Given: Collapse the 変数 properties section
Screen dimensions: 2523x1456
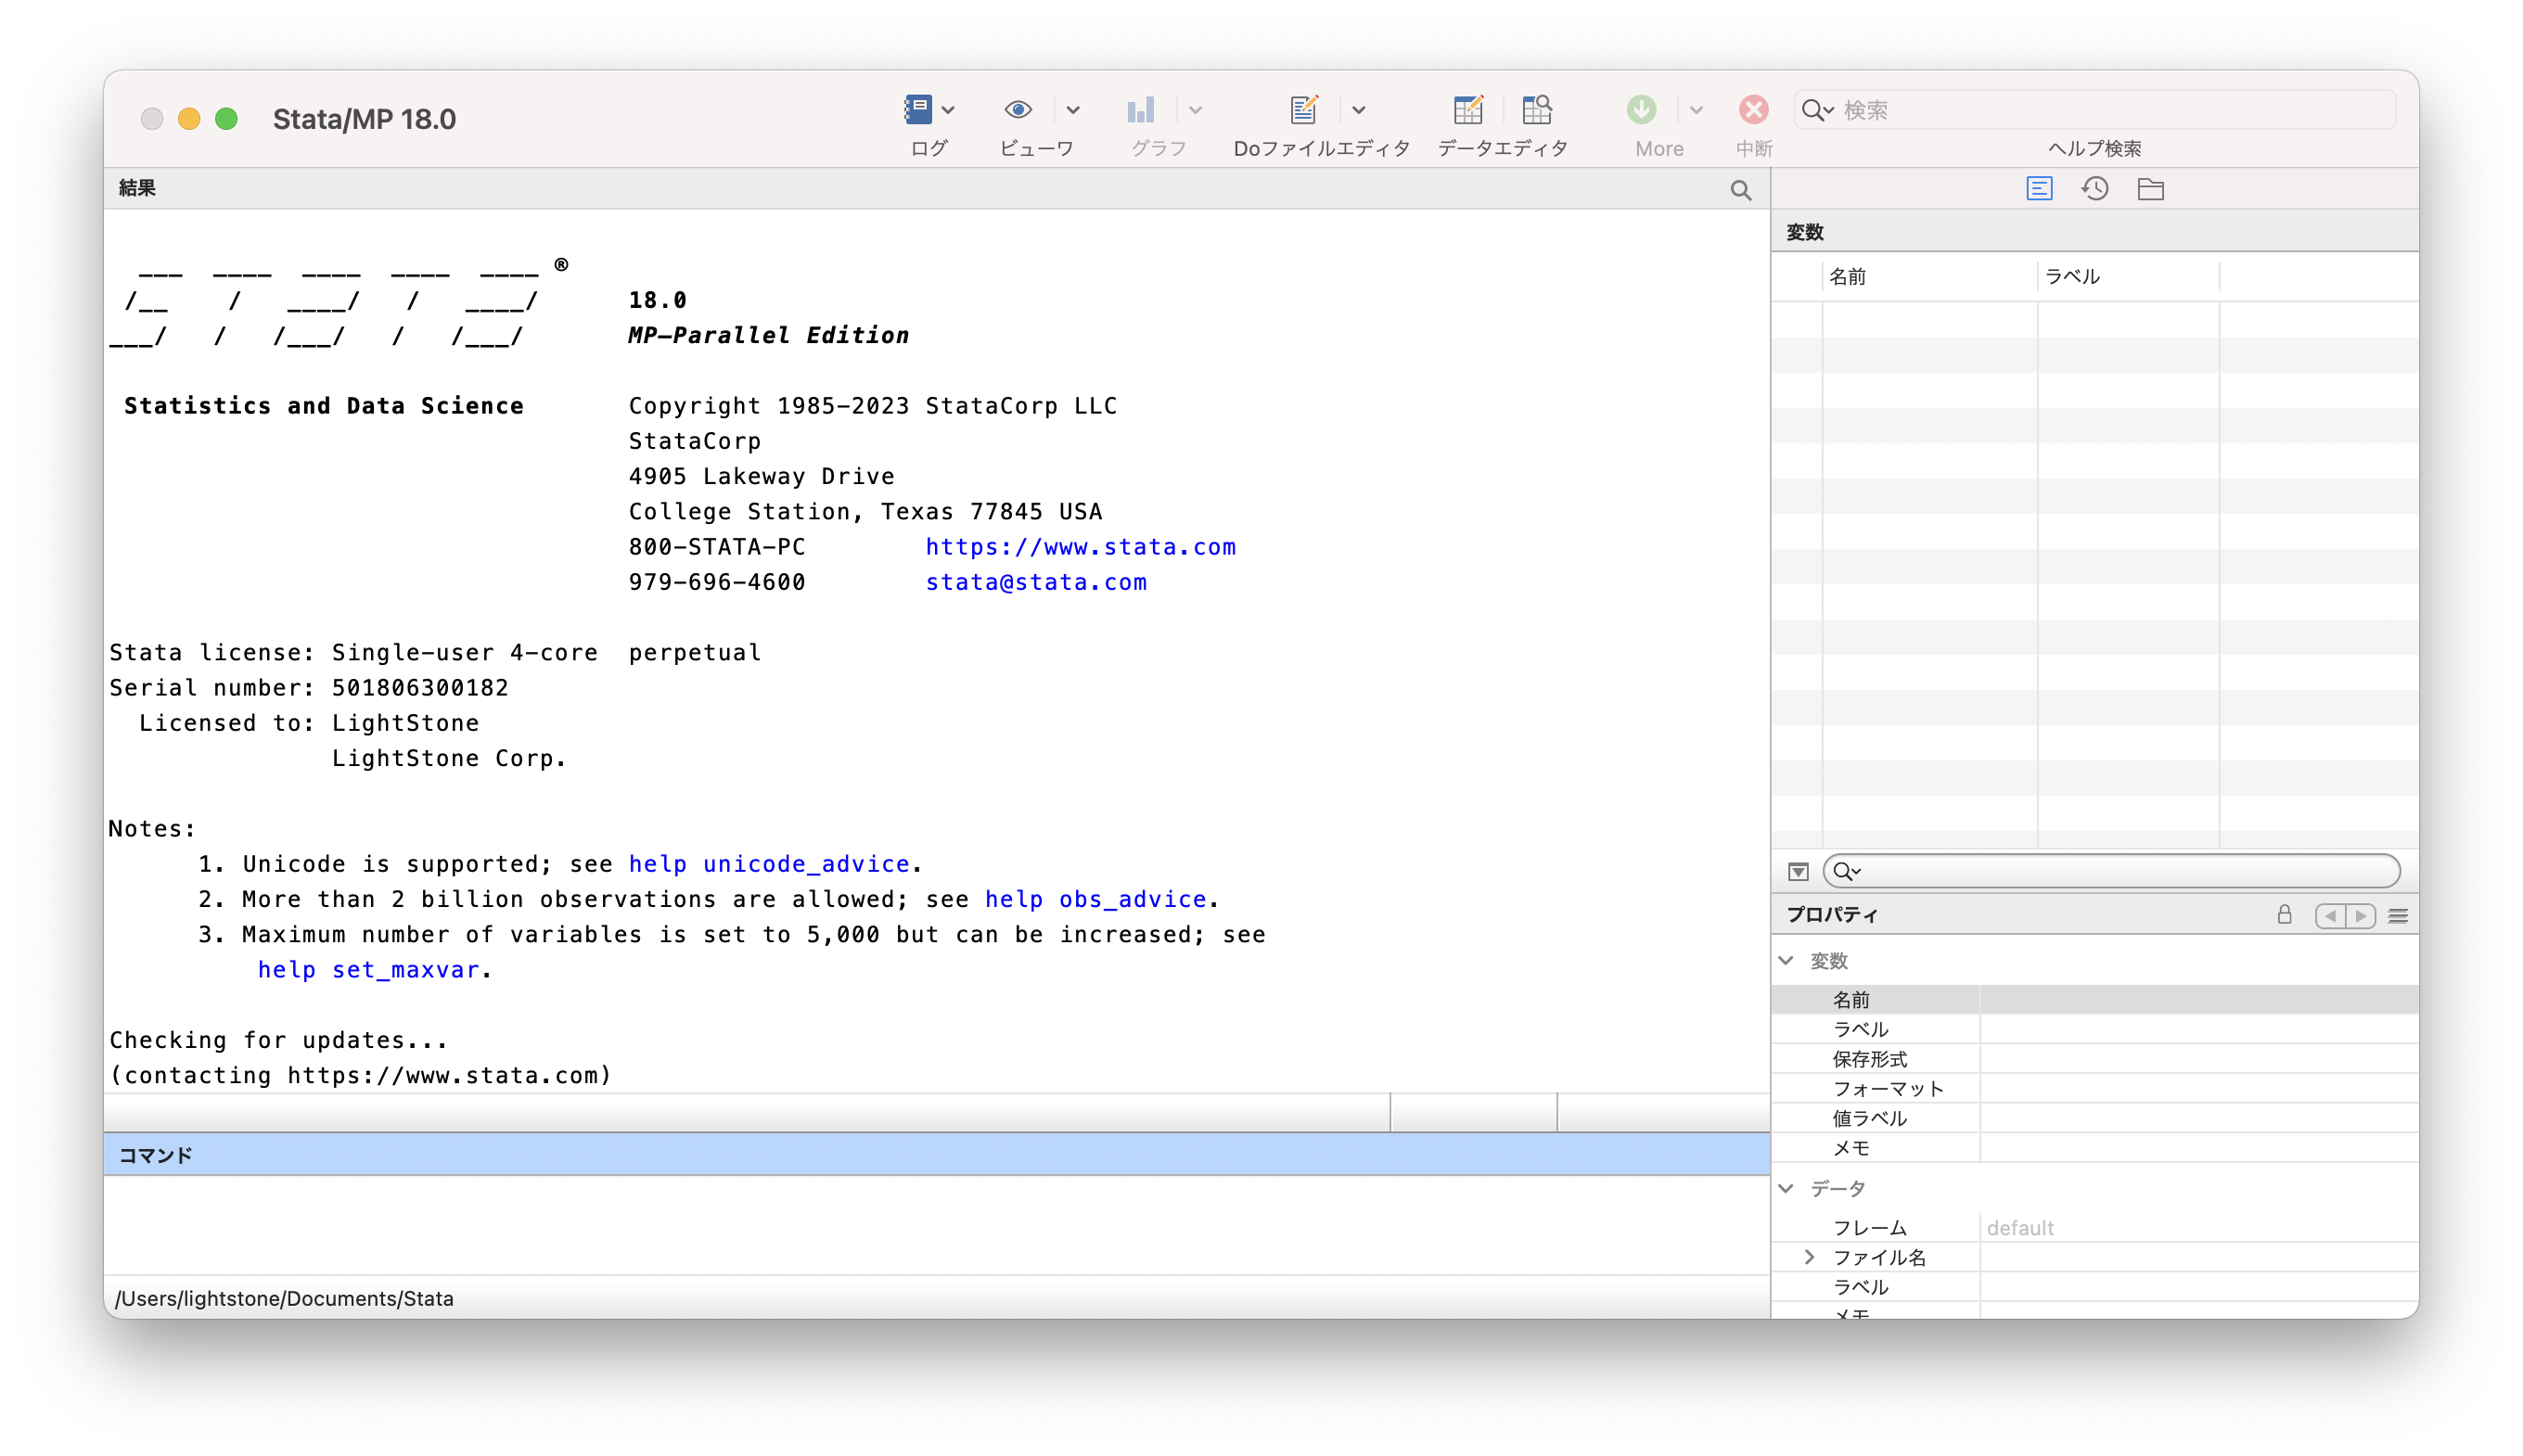Looking at the screenshot, I should coord(1786,961).
